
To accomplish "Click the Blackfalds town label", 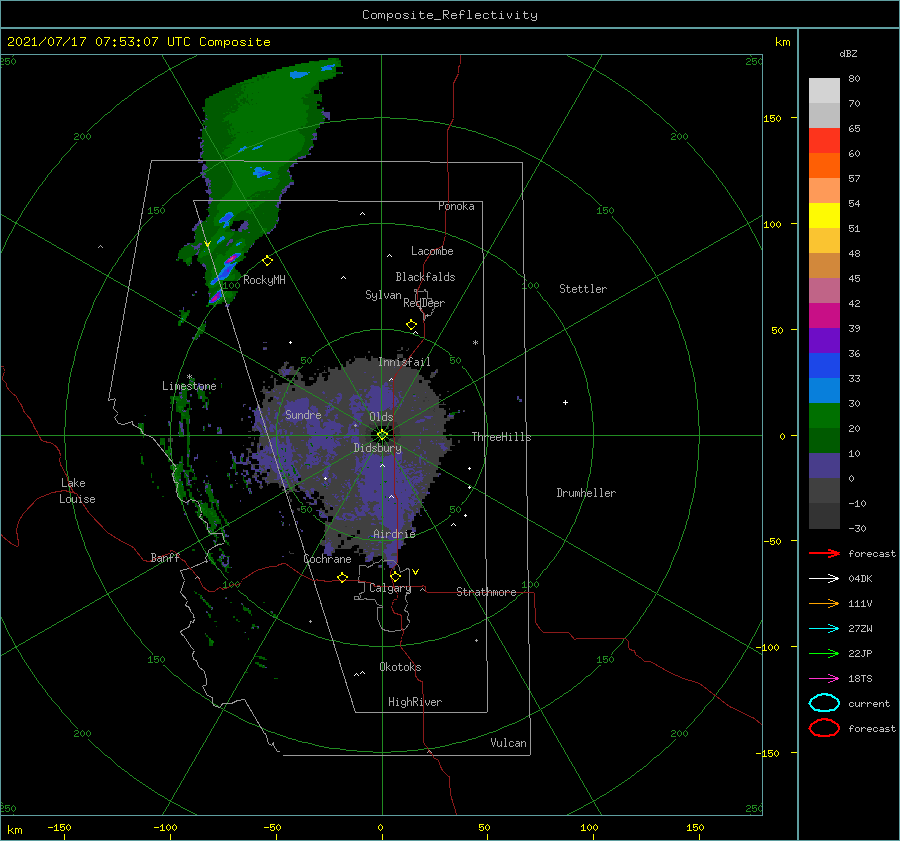I will (x=425, y=277).
